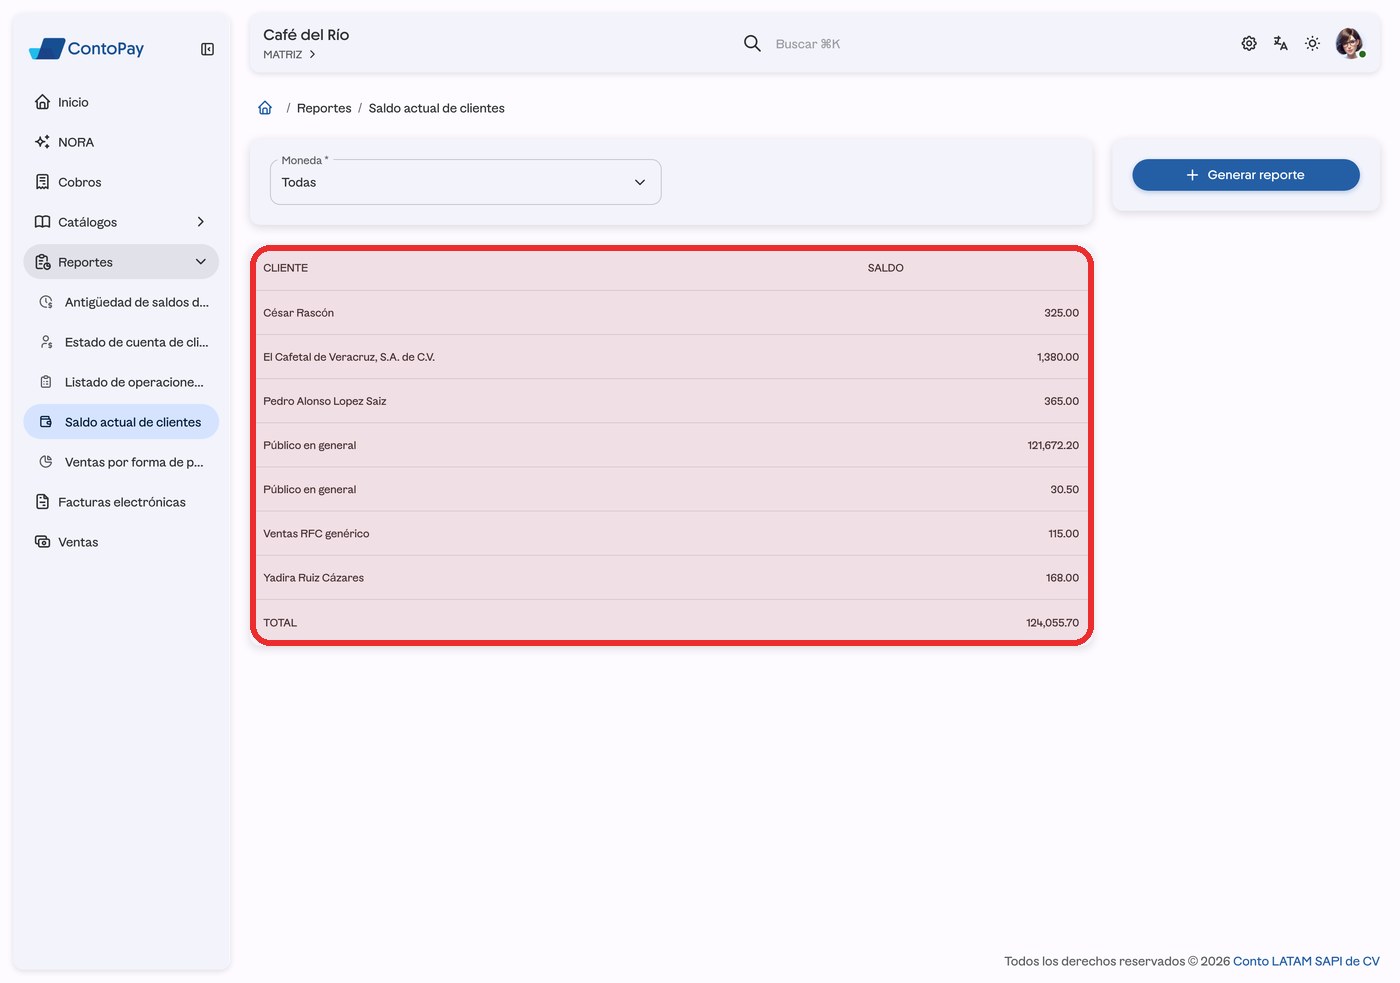
Task: Open Antigüedad de saldos report
Action: (121, 302)
